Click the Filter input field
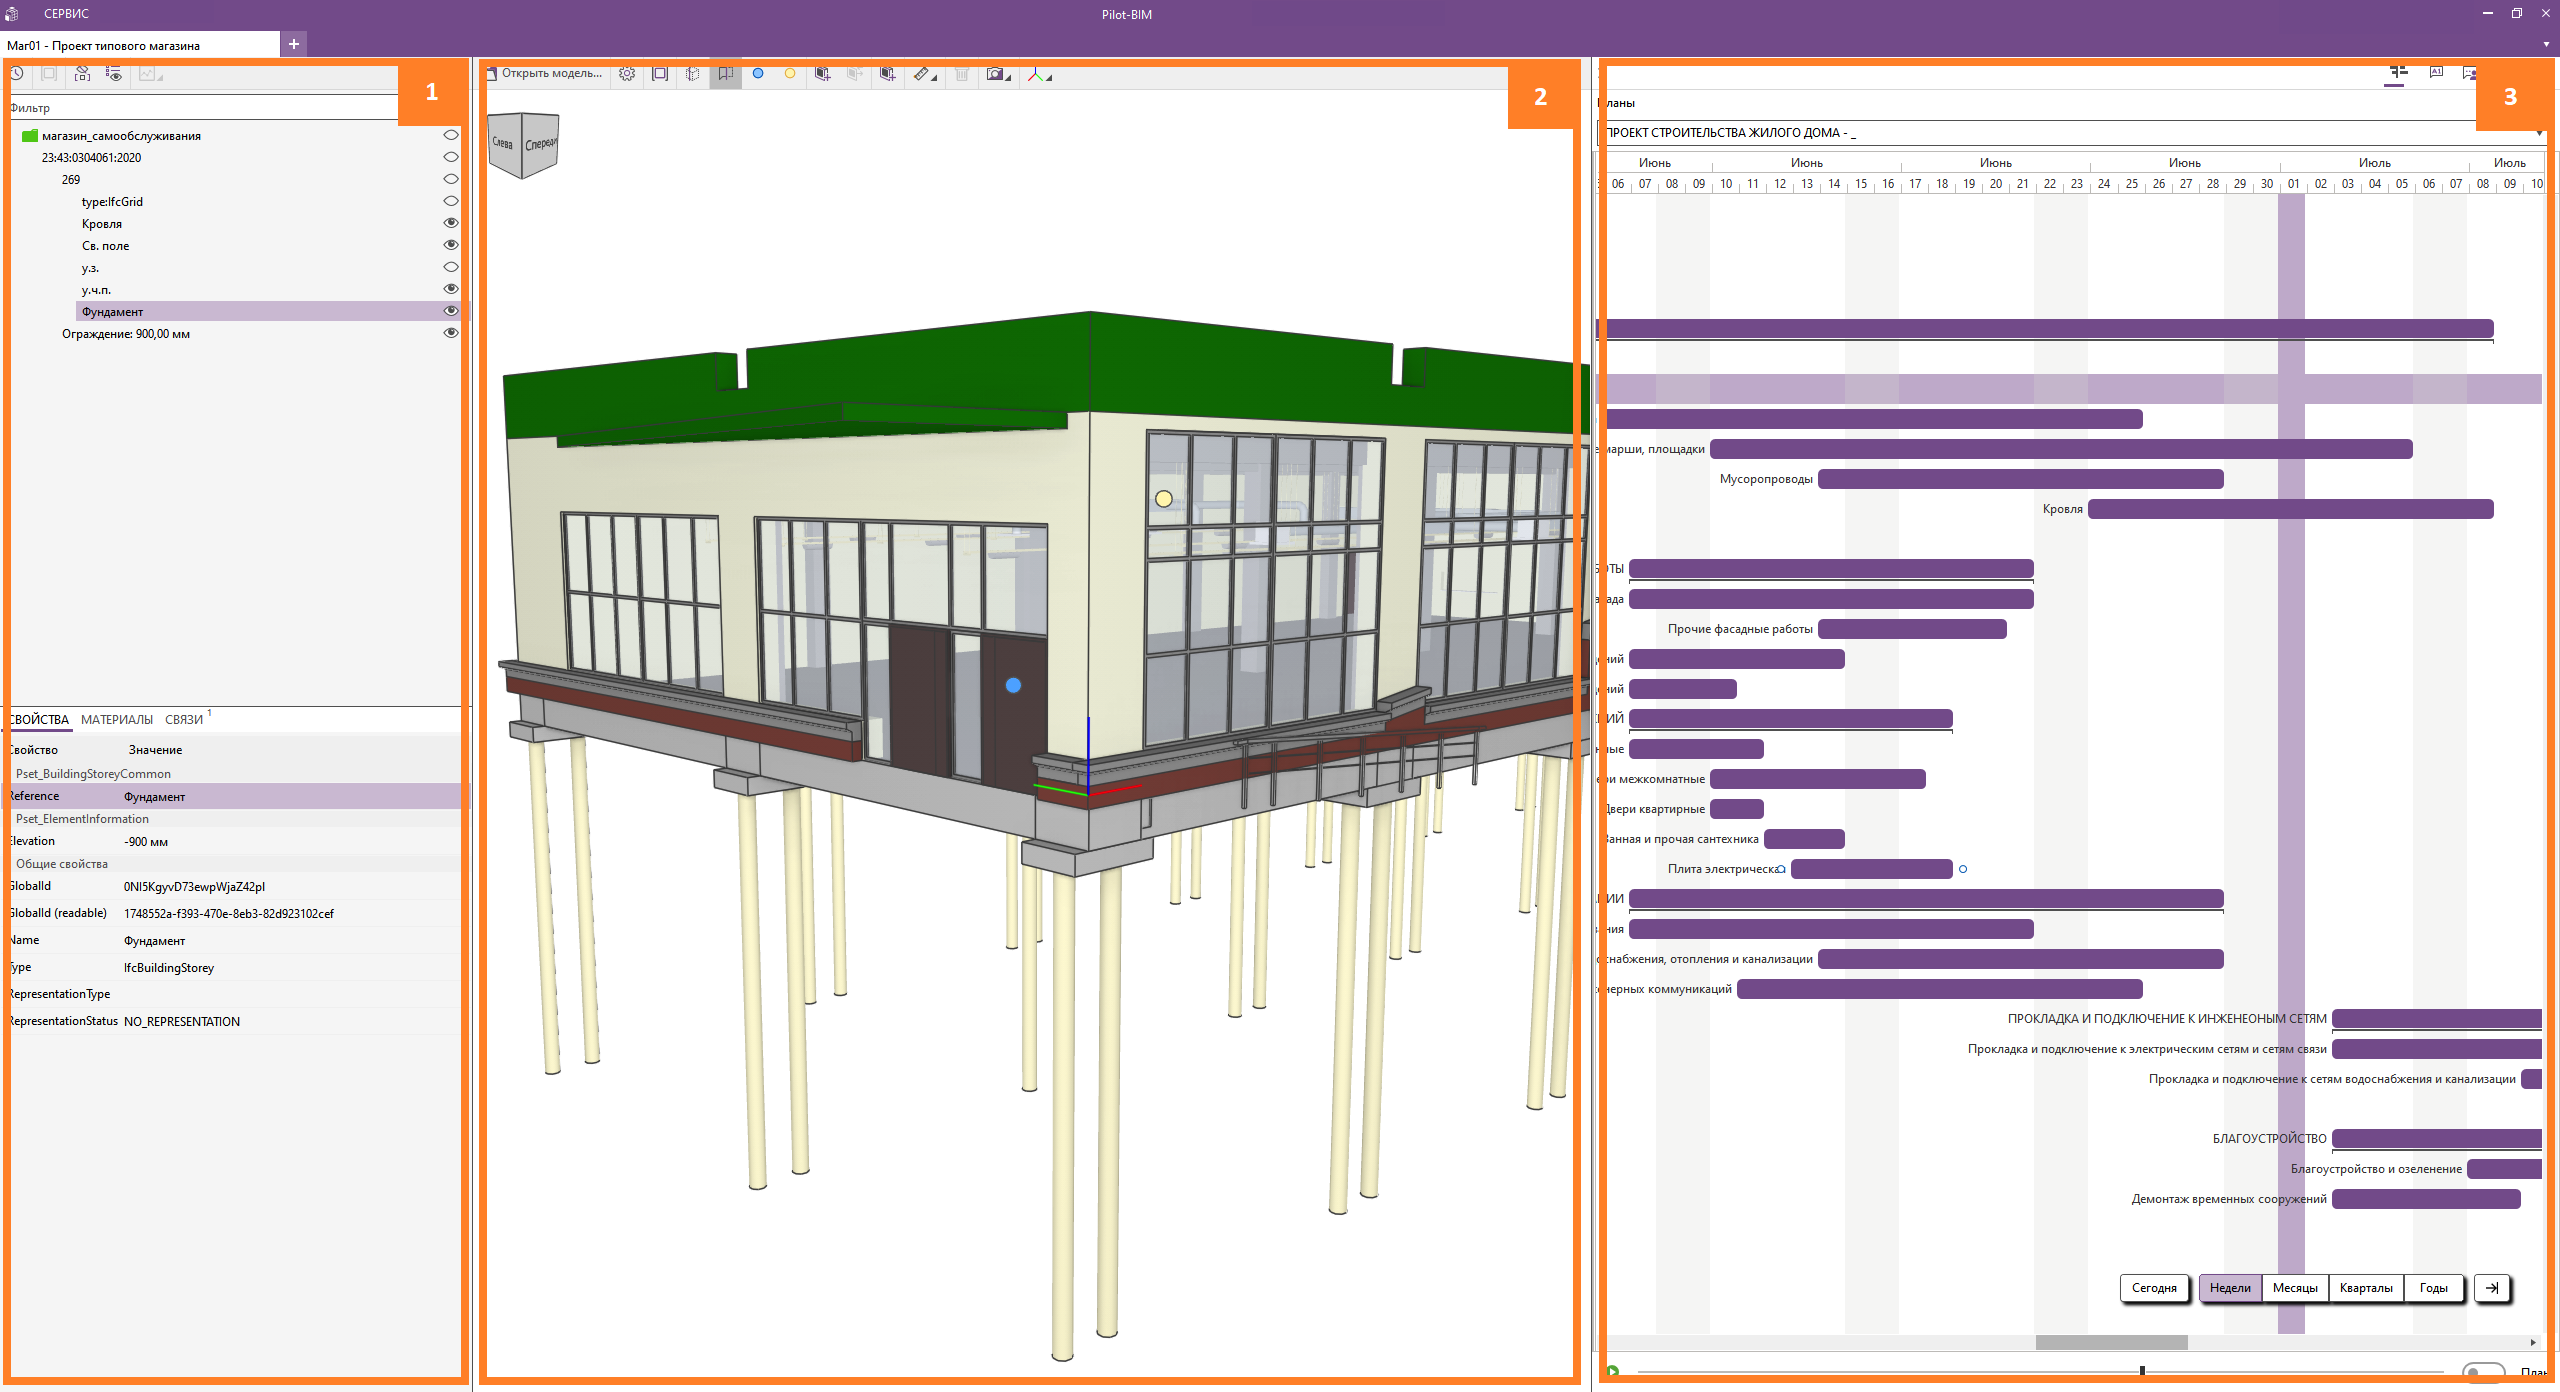 click(x=200, y=108)
